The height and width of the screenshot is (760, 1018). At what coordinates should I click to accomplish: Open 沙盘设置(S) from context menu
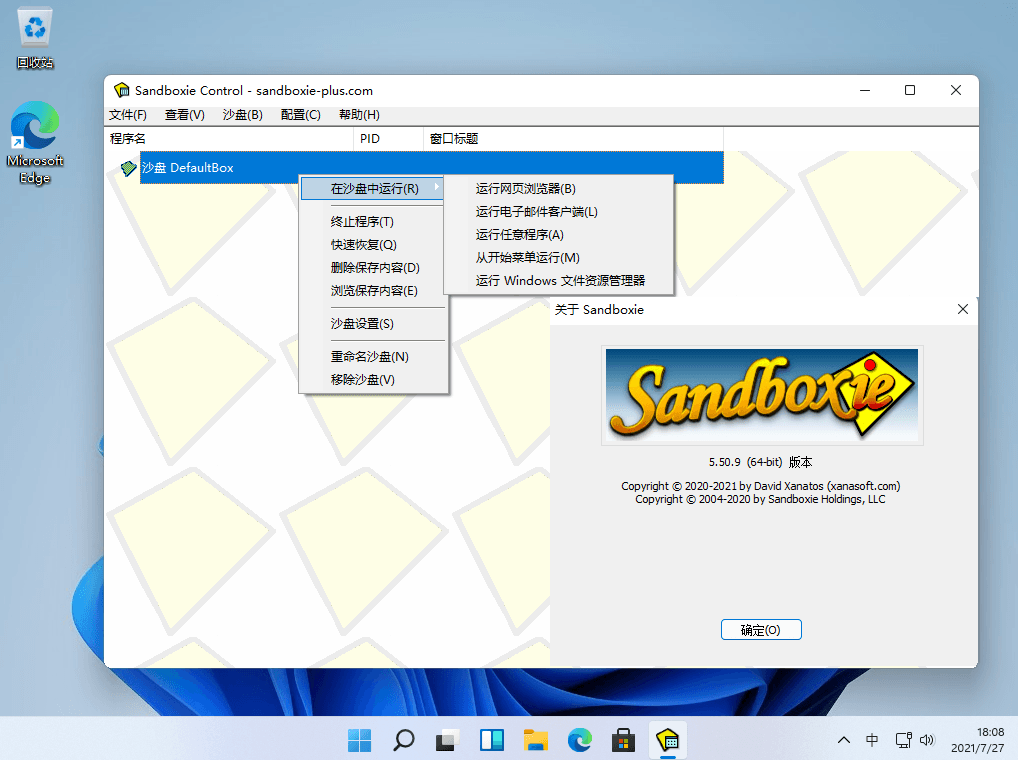[x=373, y=324]
